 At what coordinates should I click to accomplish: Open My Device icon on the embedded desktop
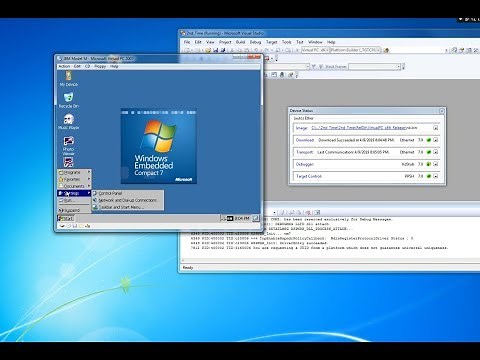[x=69, y=79]
